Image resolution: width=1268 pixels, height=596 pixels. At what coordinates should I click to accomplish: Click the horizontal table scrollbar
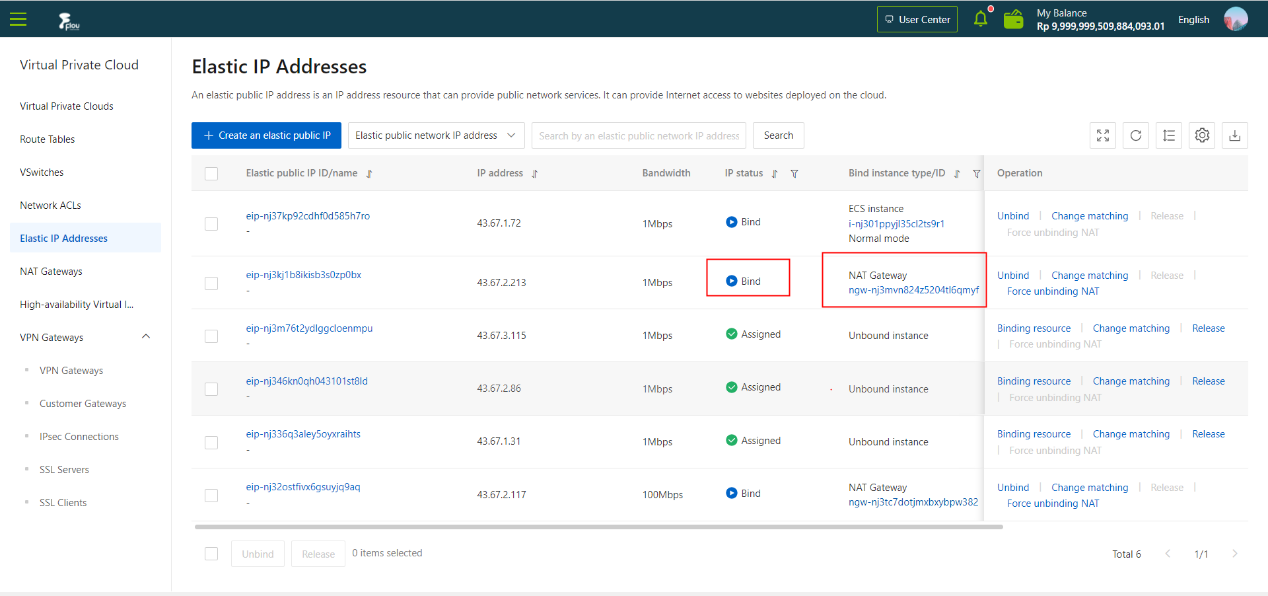coord(598,526)
